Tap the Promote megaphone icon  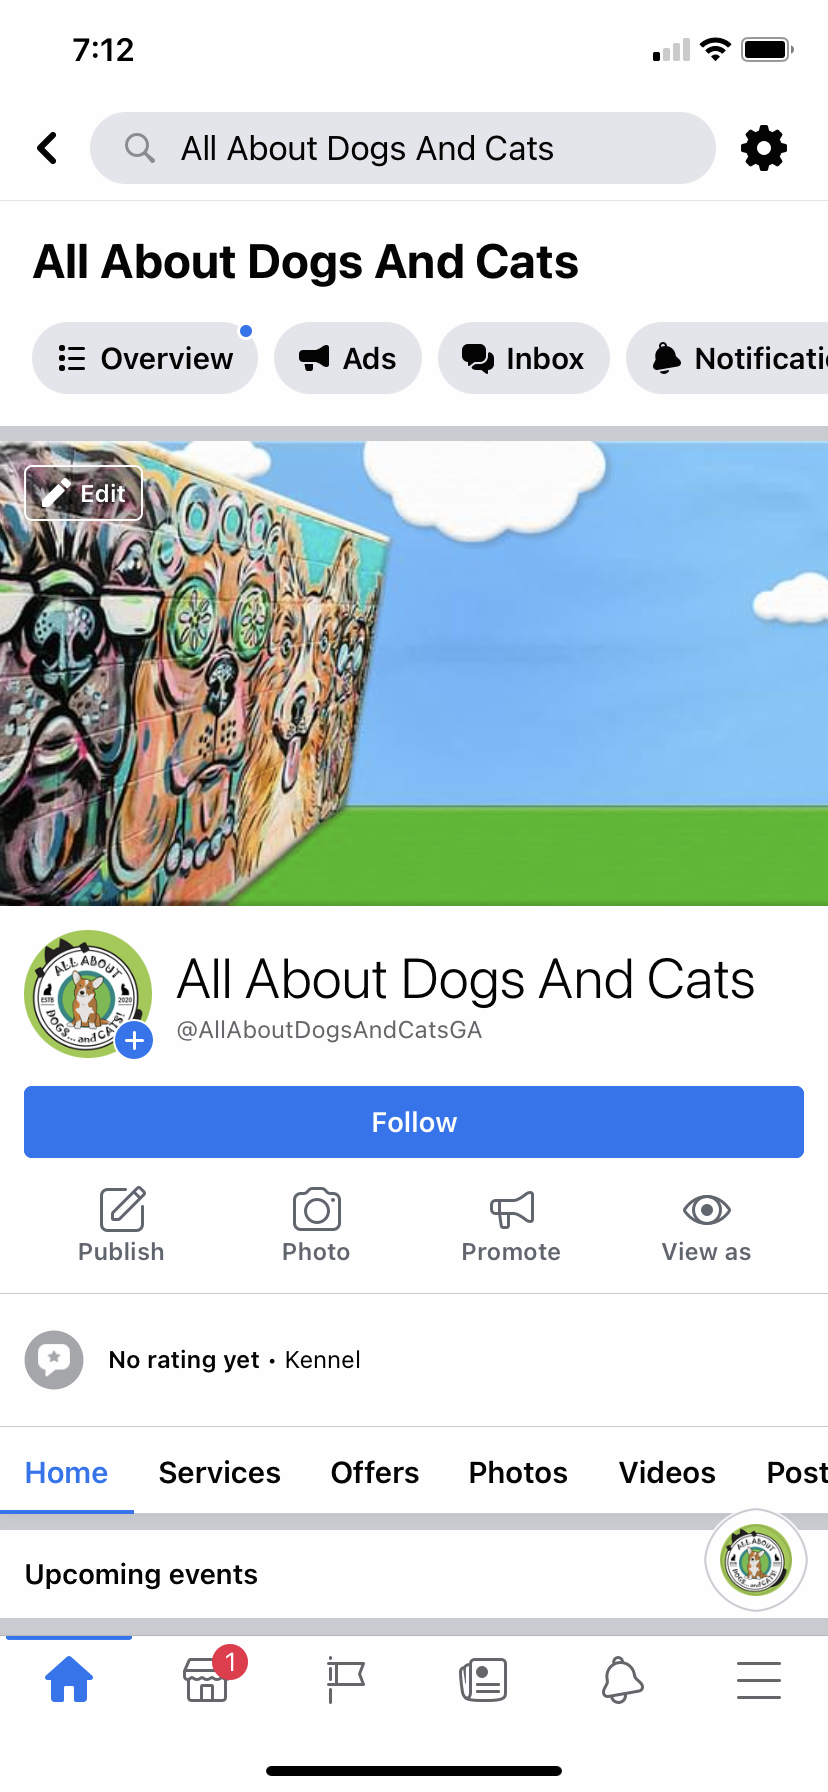coord(511,1210)
